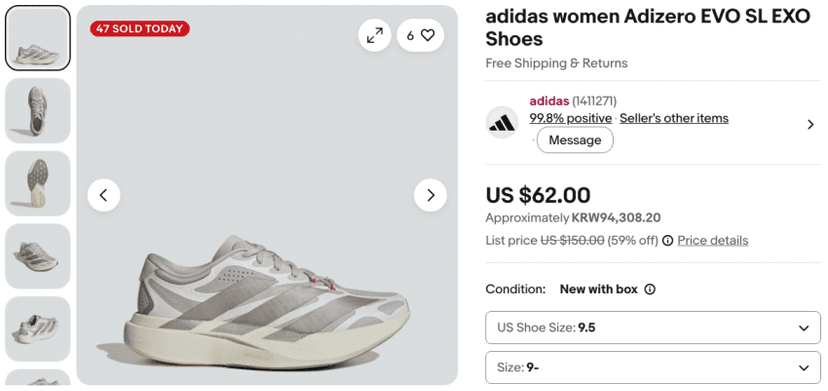Screen dimensions: 828x391
Task: Add item to watchlist with heart icon
Action: pyautogui.click(x=420, y=35)
